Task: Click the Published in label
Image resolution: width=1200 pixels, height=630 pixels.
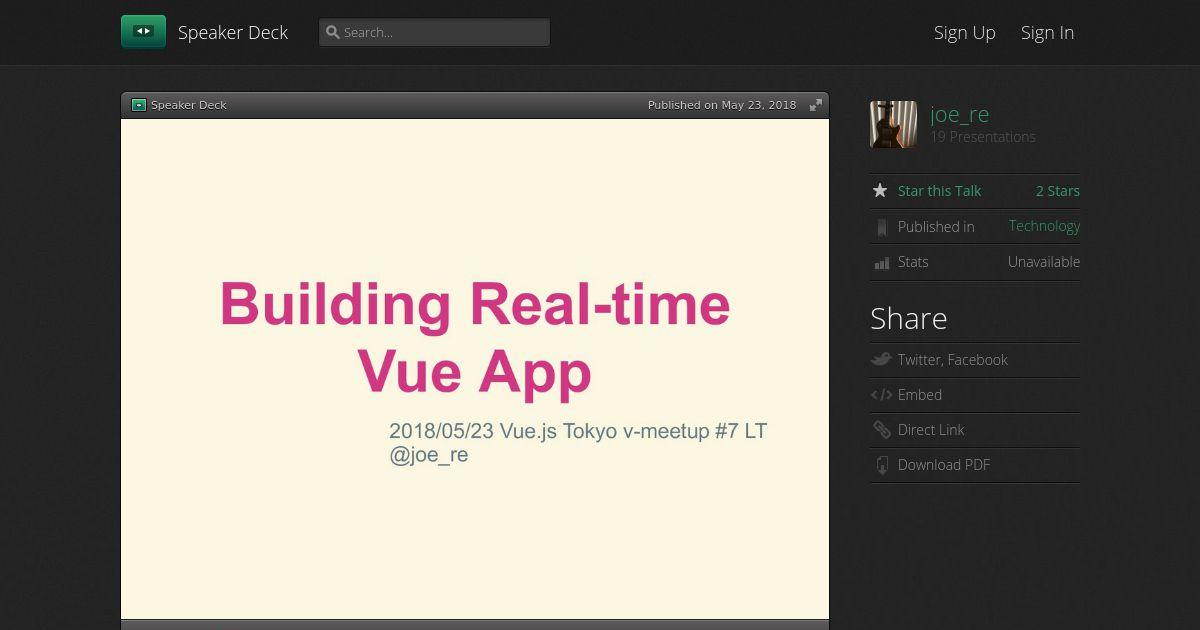Action: tap(936, 227)
